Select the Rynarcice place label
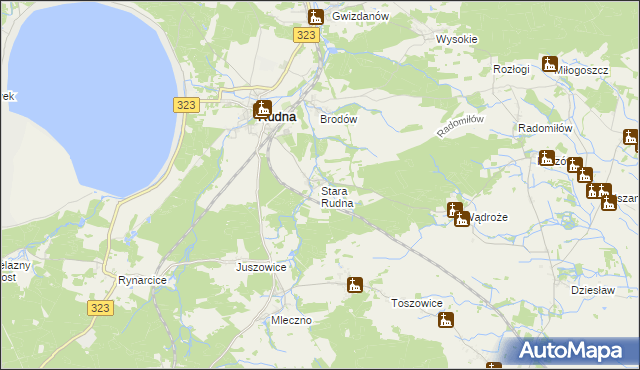 pos(142,280)
